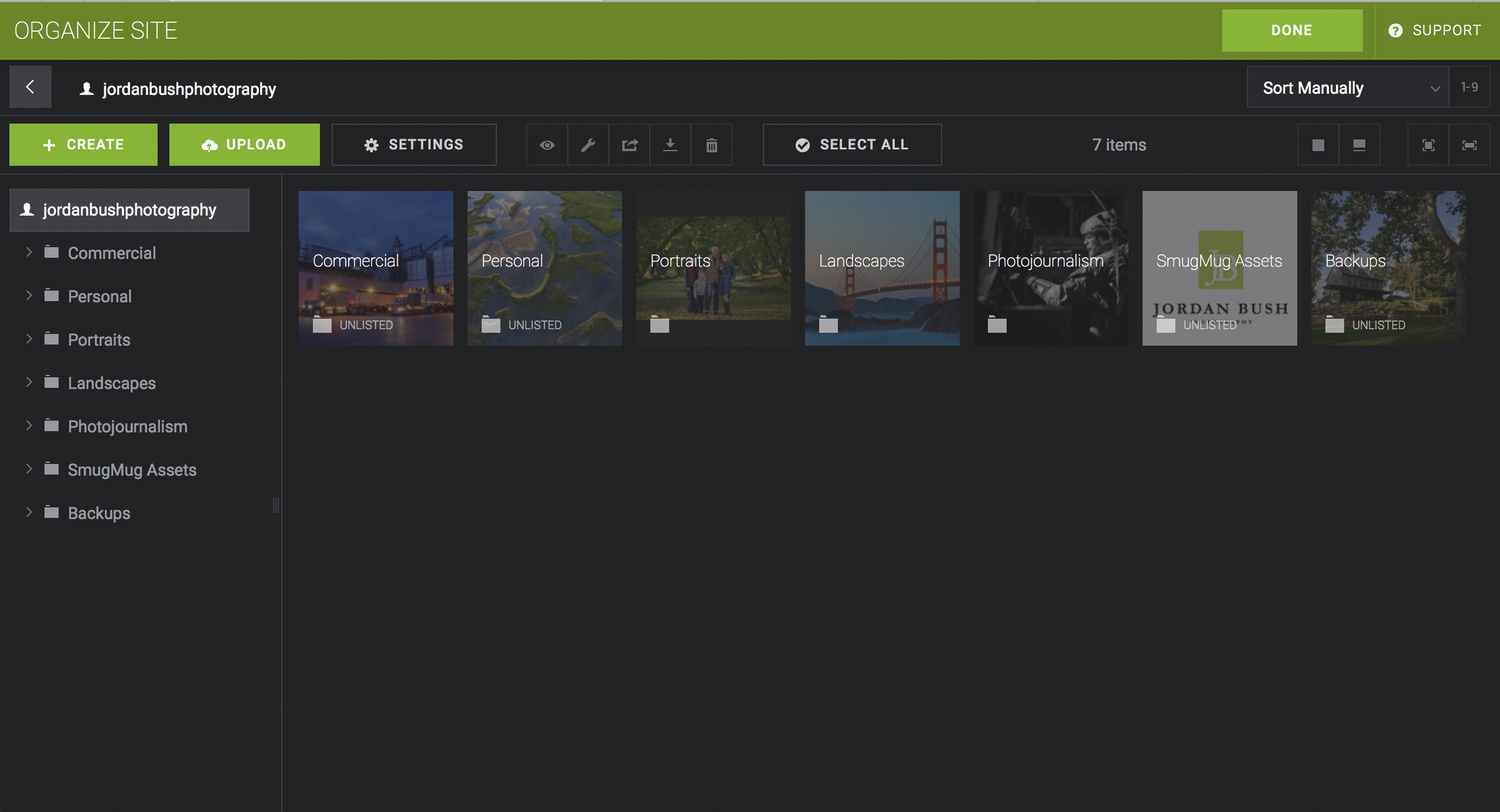
Task: Click the folder icon beside Commercial in sidebar
Action: 52,252
